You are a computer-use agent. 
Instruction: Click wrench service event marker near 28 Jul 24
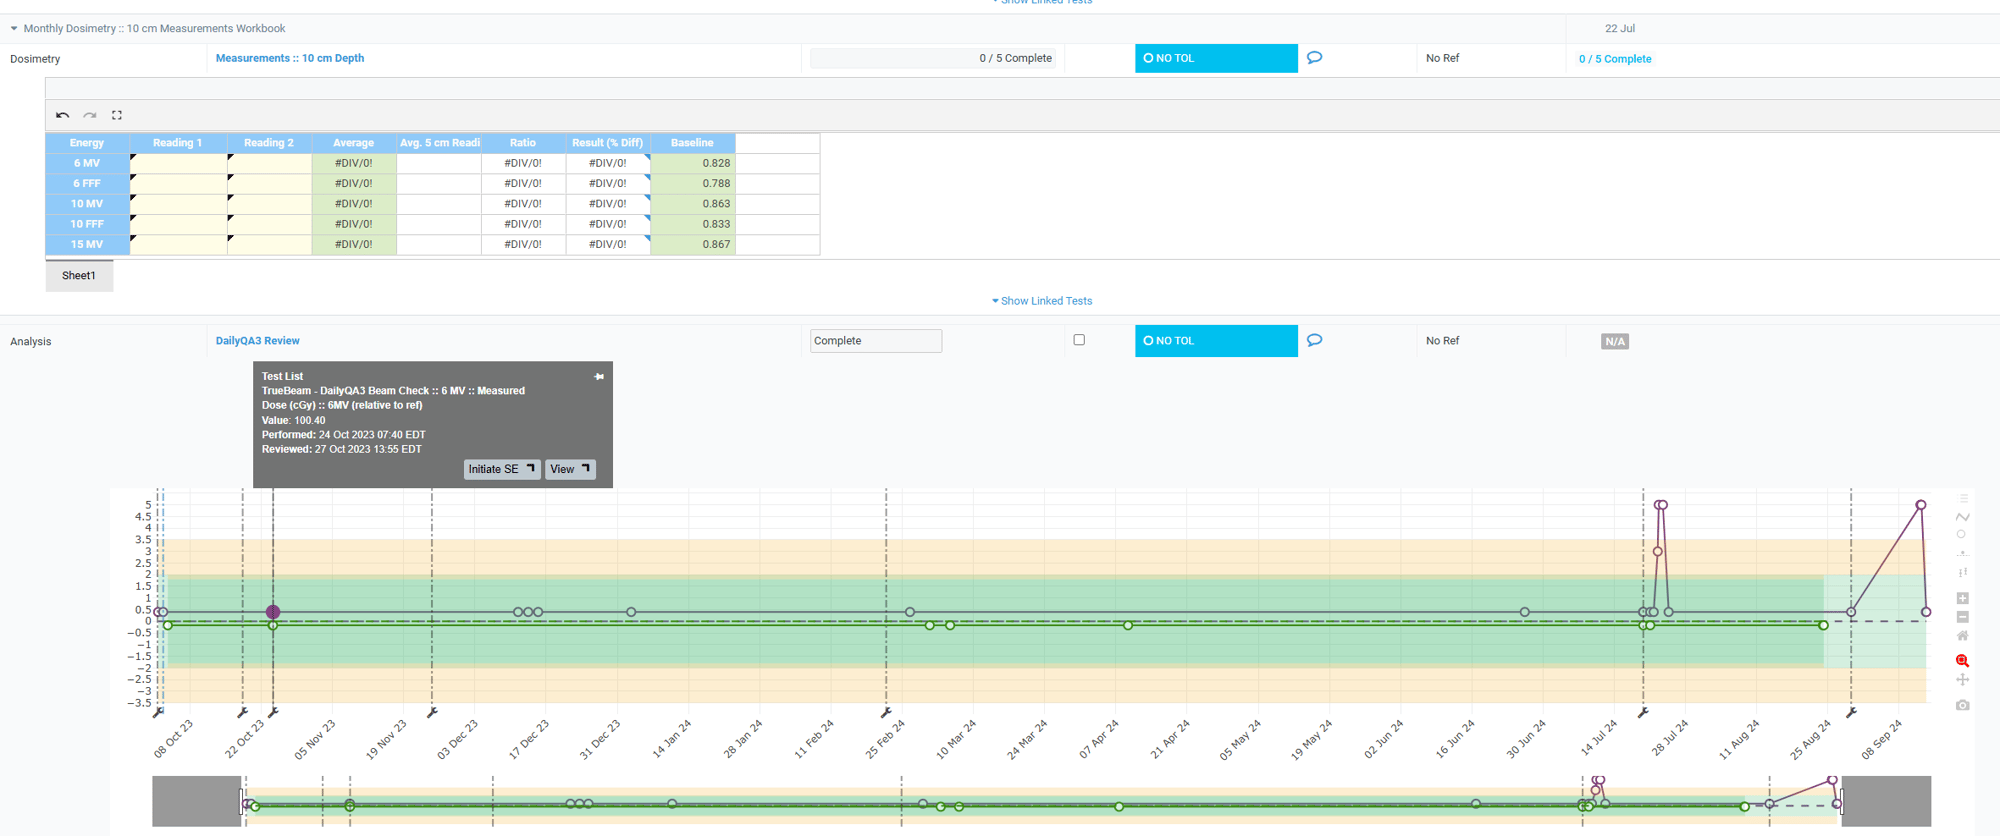[x=1643, y=713]
